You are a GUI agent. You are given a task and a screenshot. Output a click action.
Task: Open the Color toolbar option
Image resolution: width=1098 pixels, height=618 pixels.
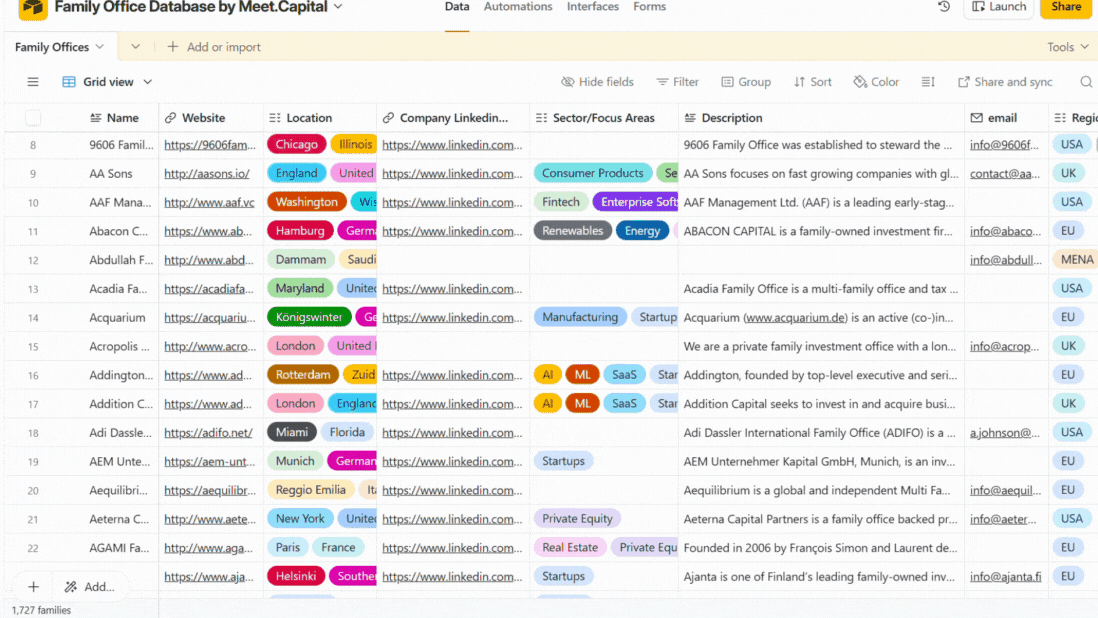[876, 82]
